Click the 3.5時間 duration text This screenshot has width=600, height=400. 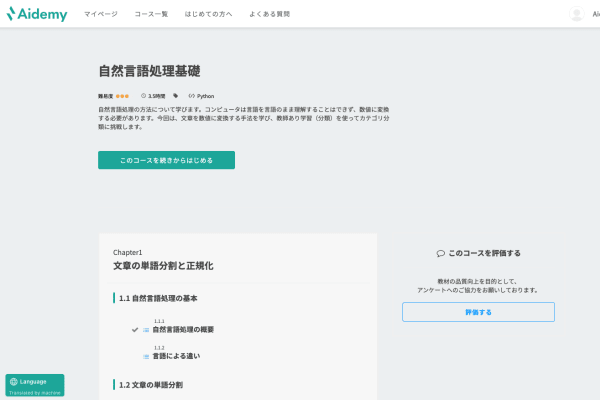click(x=157, y=96)
